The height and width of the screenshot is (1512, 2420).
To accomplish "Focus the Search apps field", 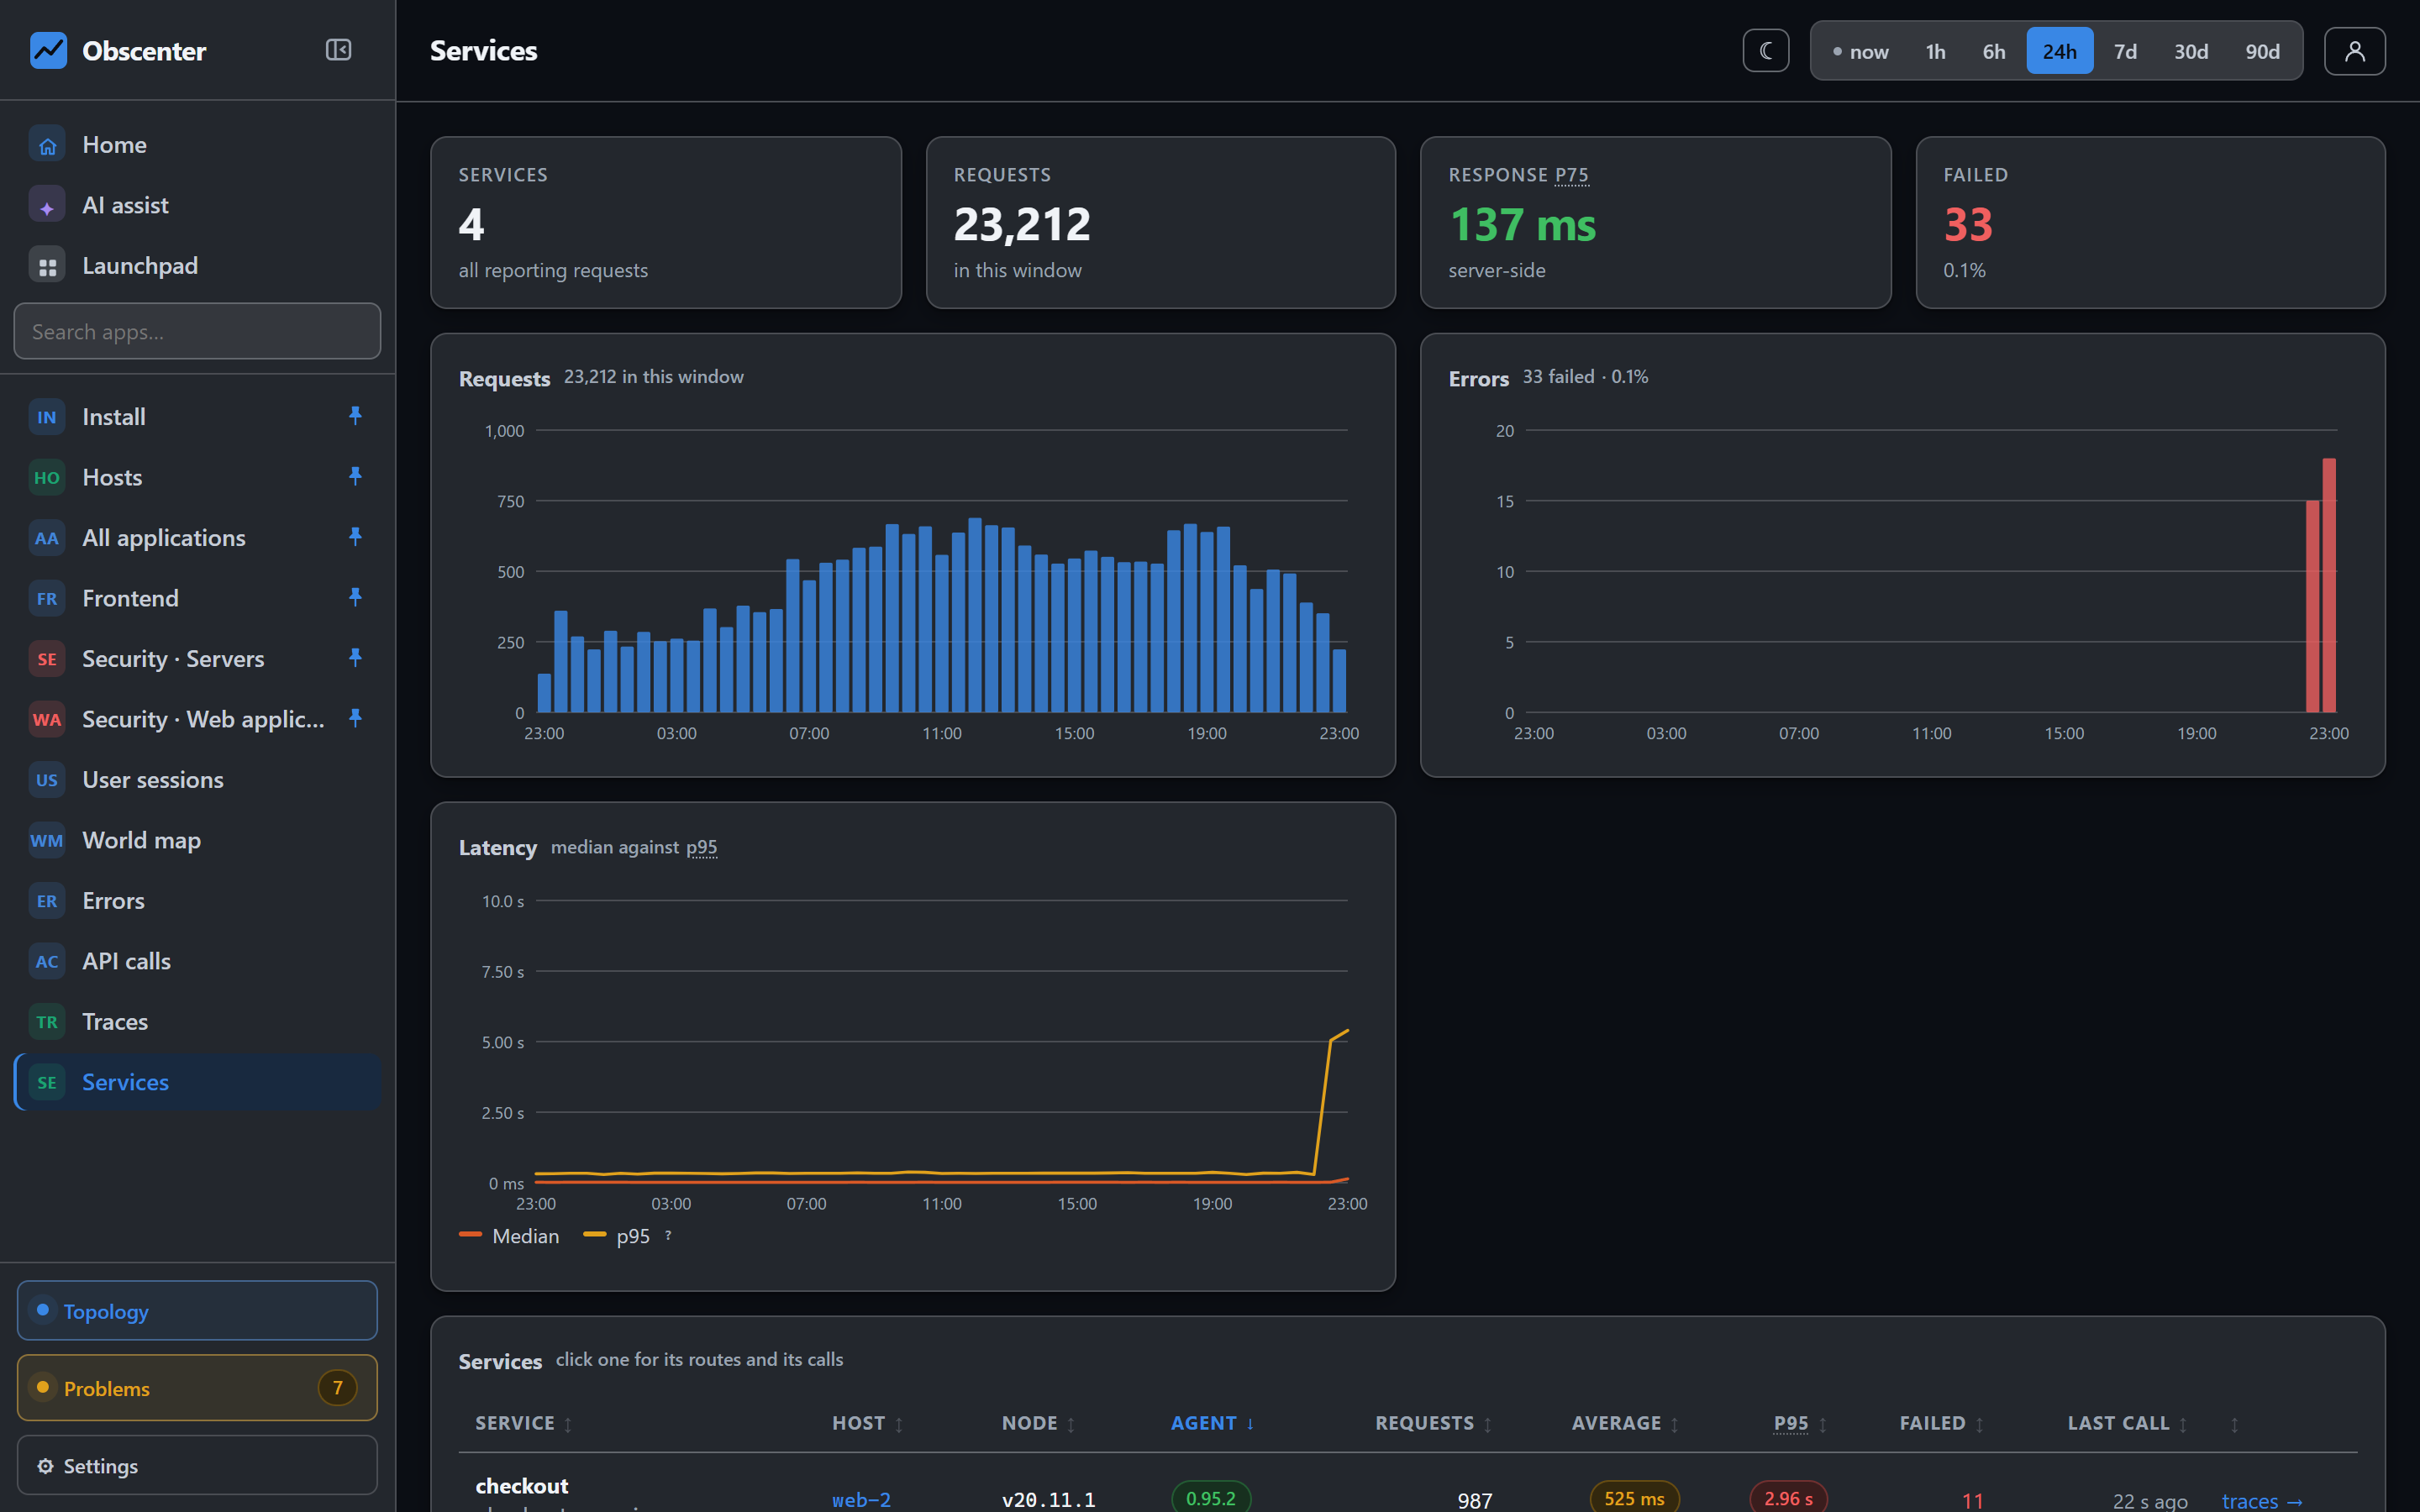I will click(x=198, y=331).
